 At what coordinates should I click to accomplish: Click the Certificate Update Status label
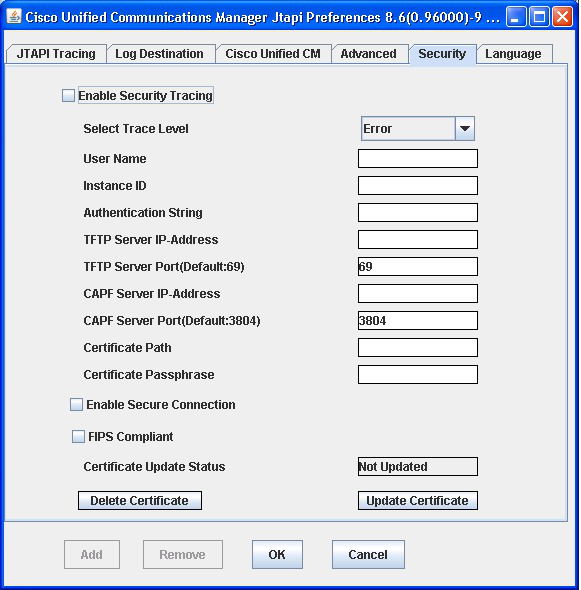point(154,467)
